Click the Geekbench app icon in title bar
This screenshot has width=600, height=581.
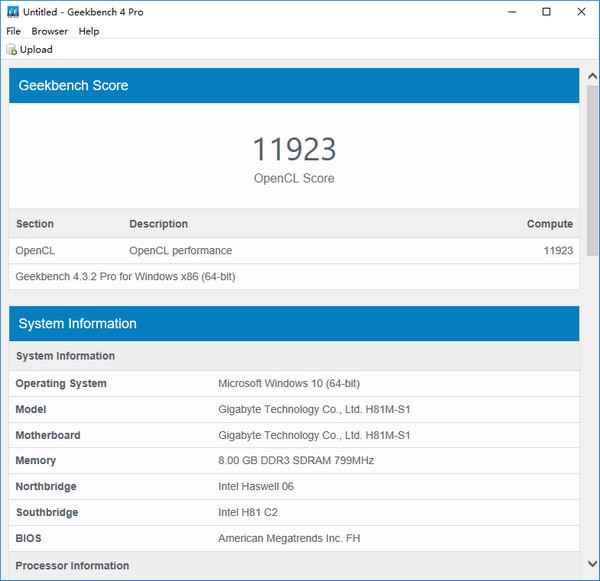click(13, 12)
